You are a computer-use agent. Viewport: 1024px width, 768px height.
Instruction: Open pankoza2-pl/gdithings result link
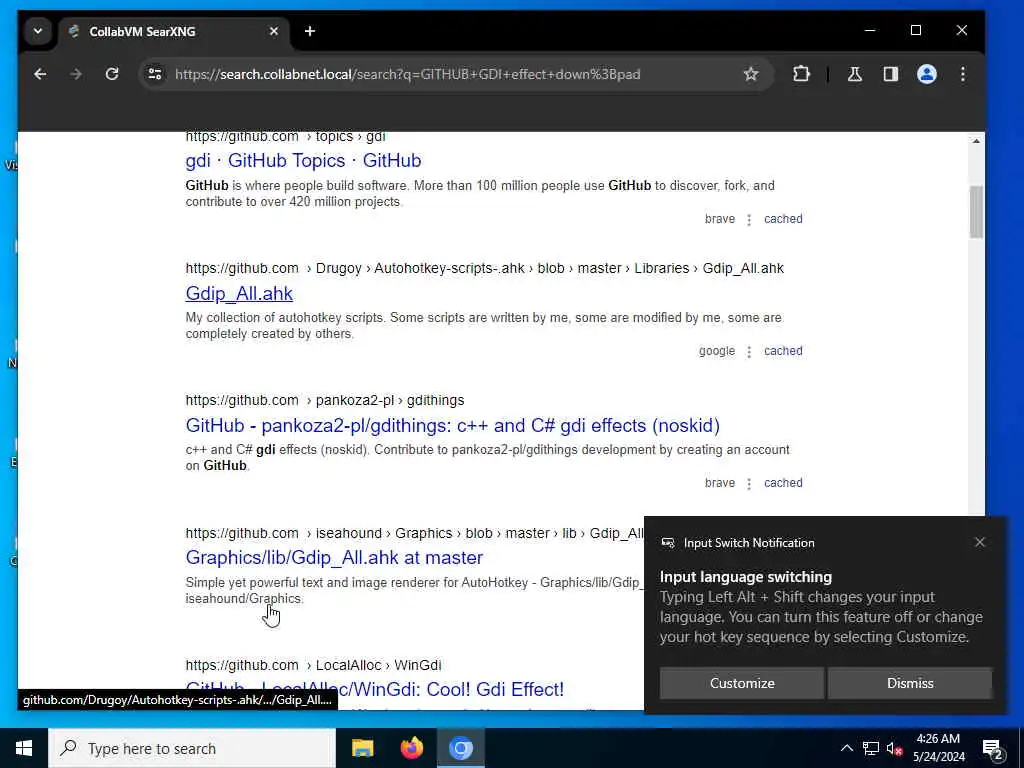coord(453,426)
